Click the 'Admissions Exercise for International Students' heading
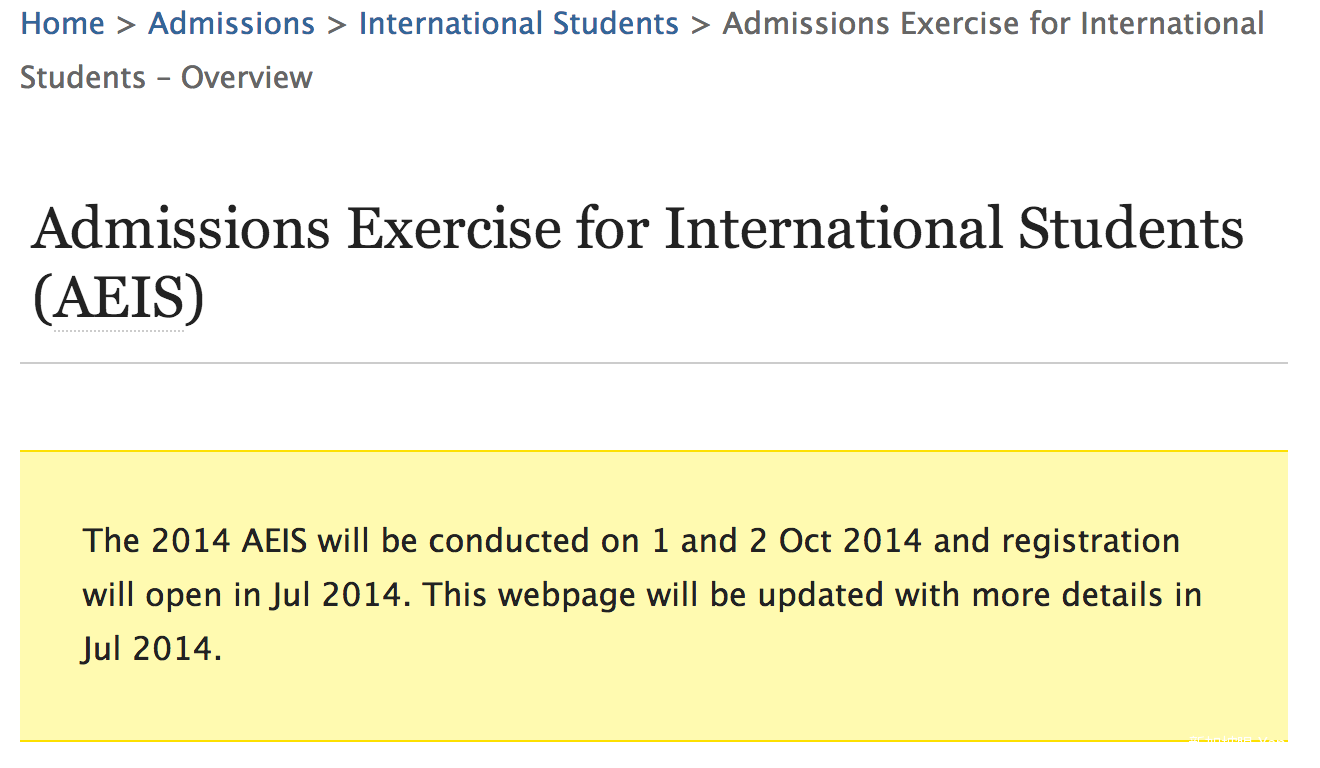This screenshot has width=1320, height=768. 637,228
